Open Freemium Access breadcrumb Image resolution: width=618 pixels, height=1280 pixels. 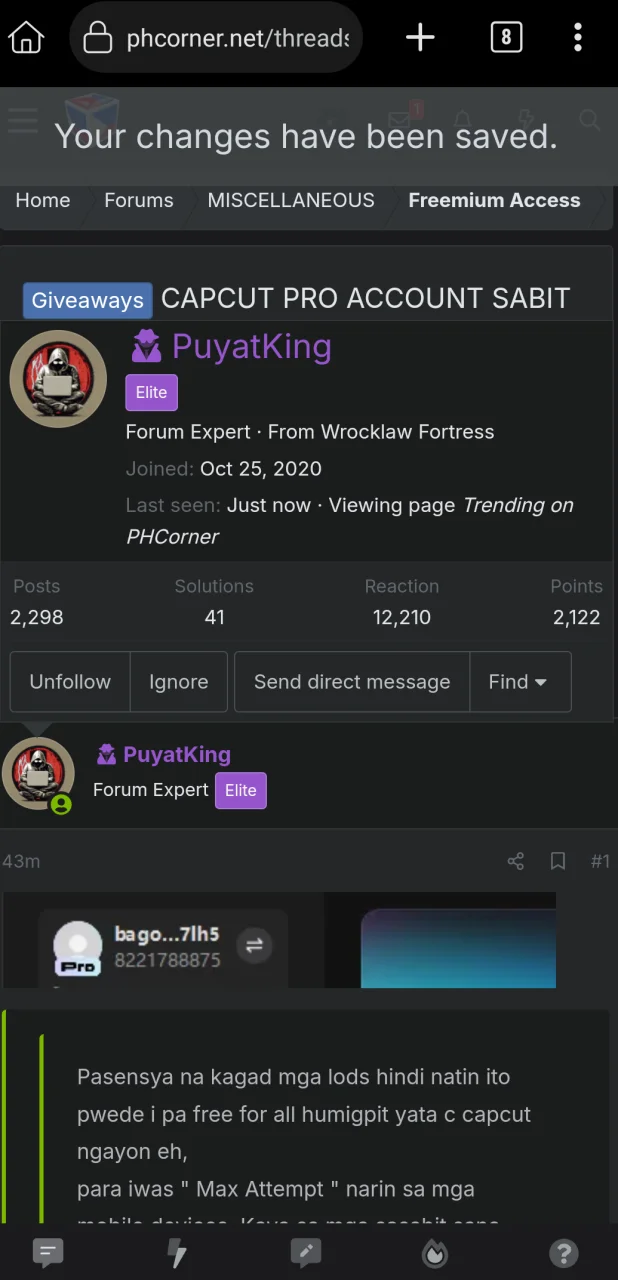[x=494, y=200]
